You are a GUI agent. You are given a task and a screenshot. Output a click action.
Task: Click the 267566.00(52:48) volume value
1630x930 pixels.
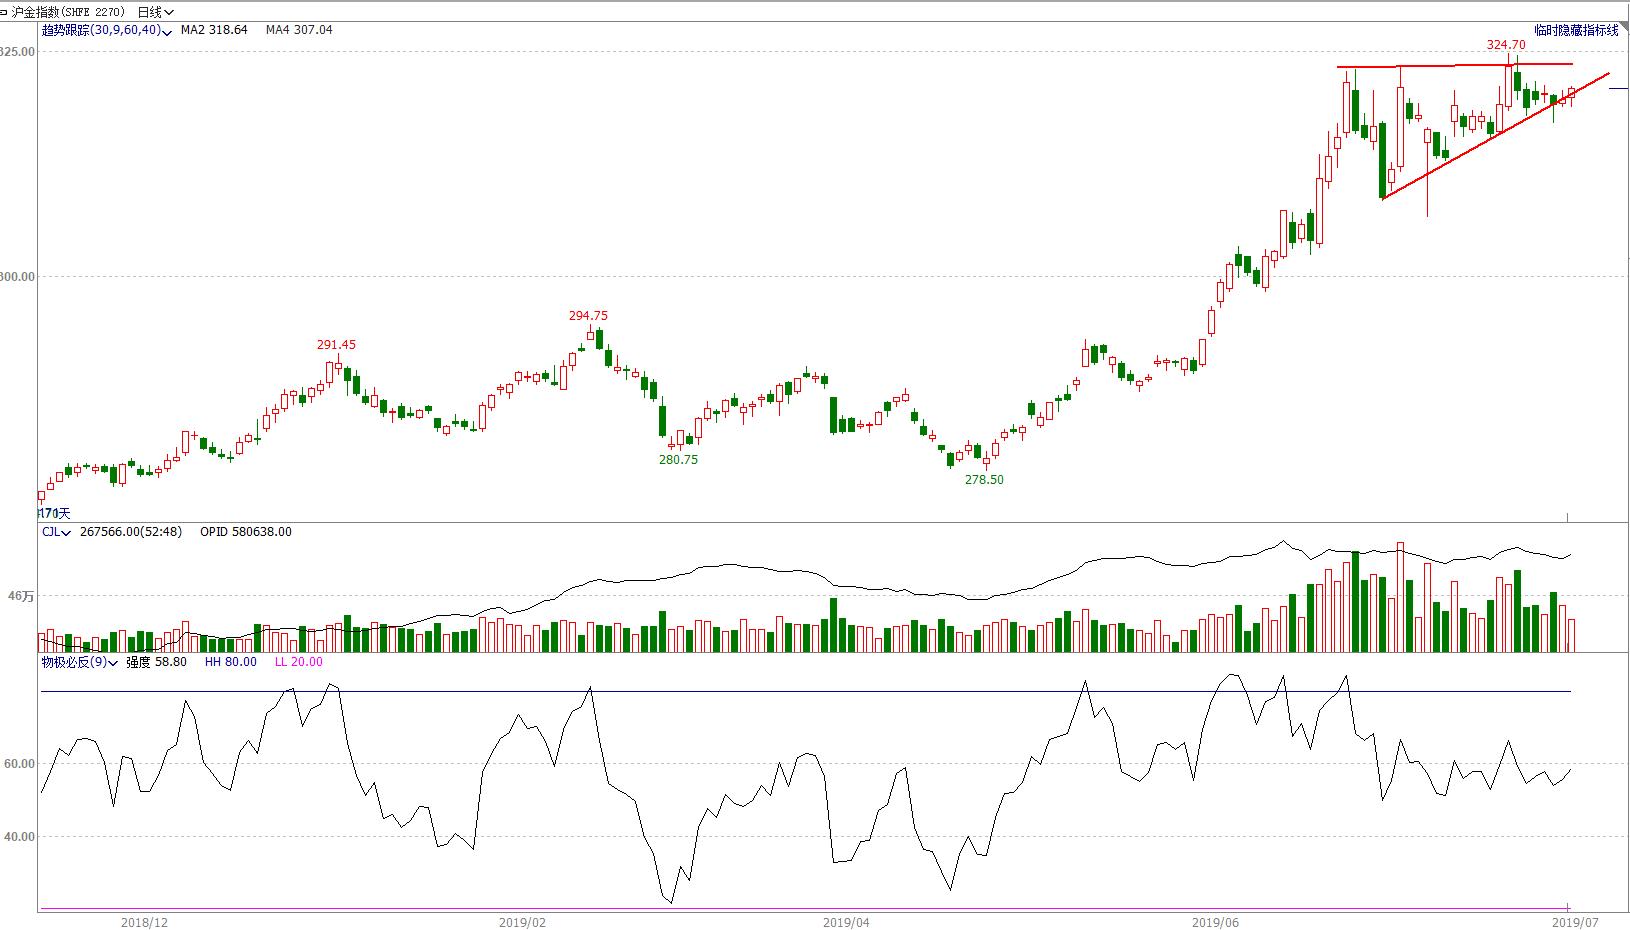tap(131, 532)
